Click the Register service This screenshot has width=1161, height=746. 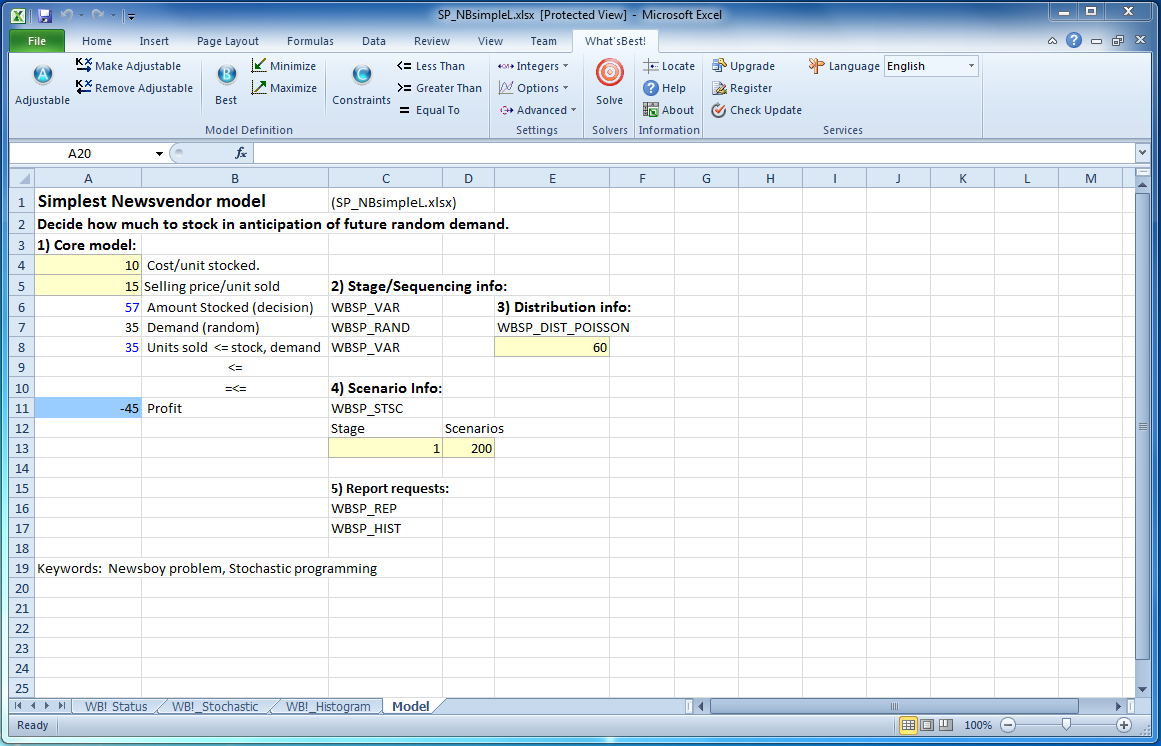point(742,88)
